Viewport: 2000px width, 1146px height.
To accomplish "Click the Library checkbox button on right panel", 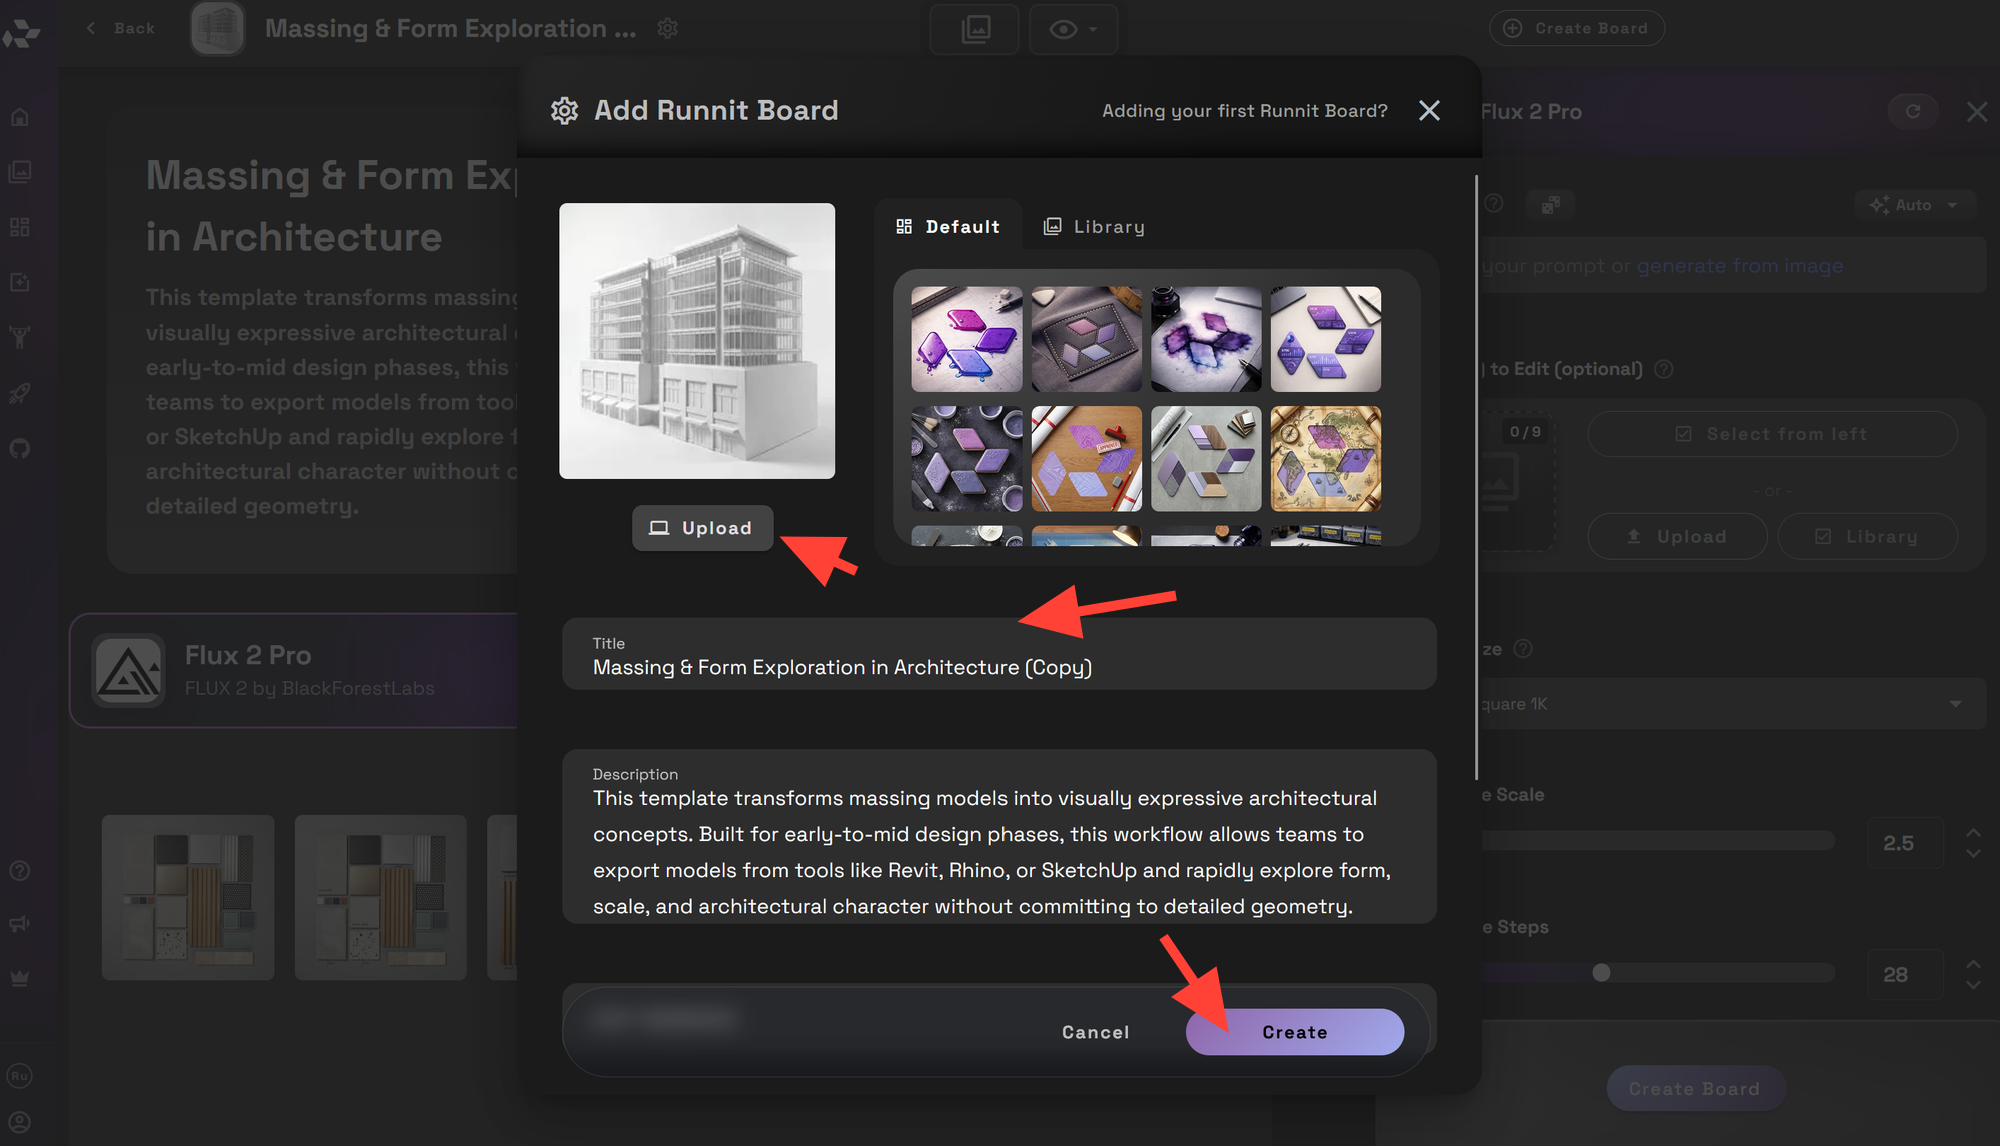I will point(1868,537).
